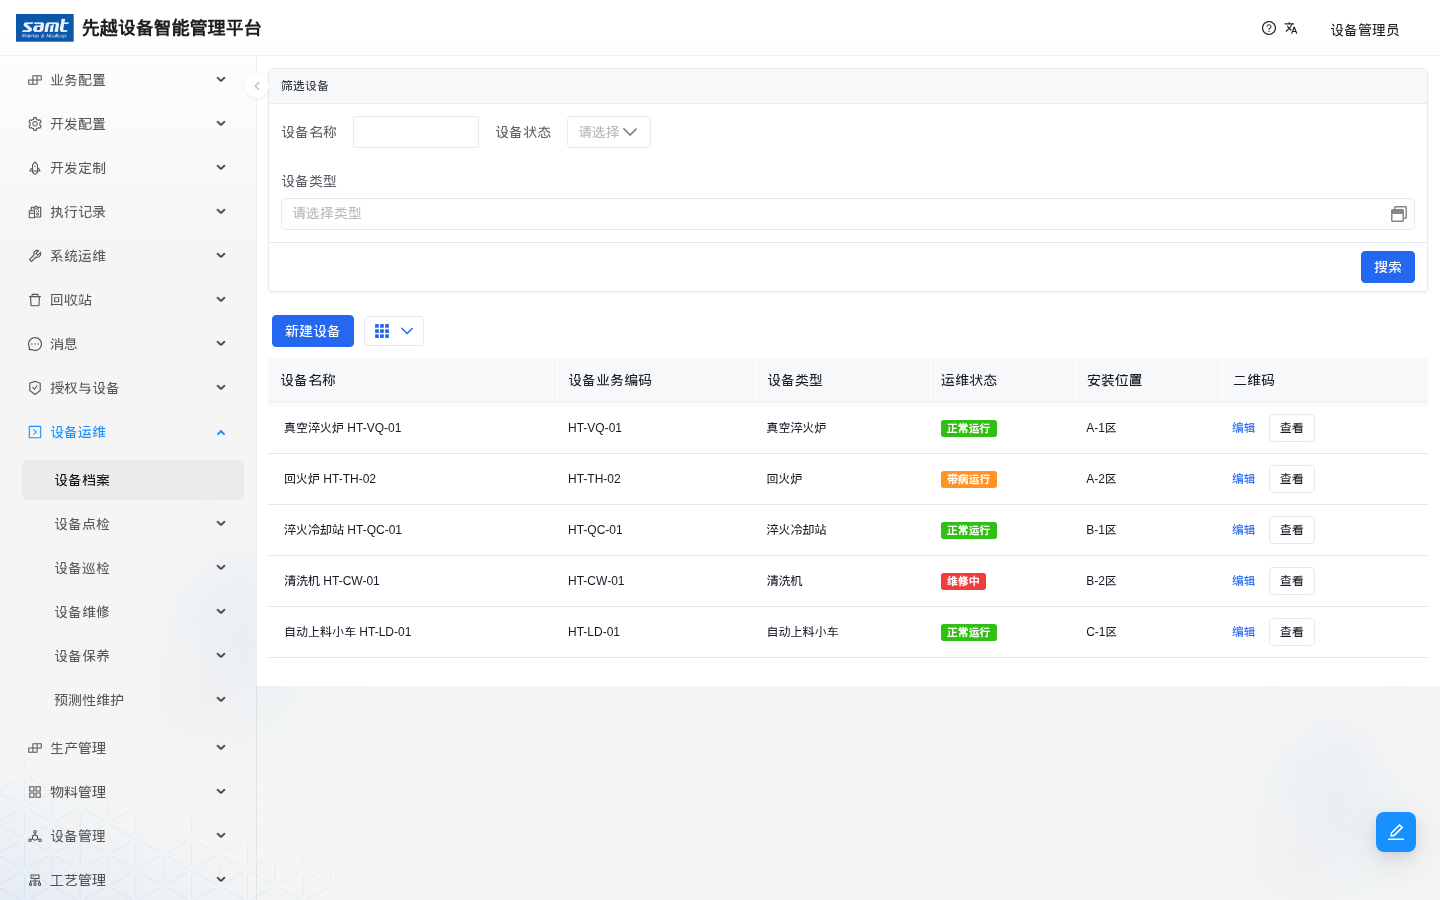Image resolution: width=1440 pixels, height=900 pixels.
Task: Open the language translation icon
Action: click(1291, 28)
